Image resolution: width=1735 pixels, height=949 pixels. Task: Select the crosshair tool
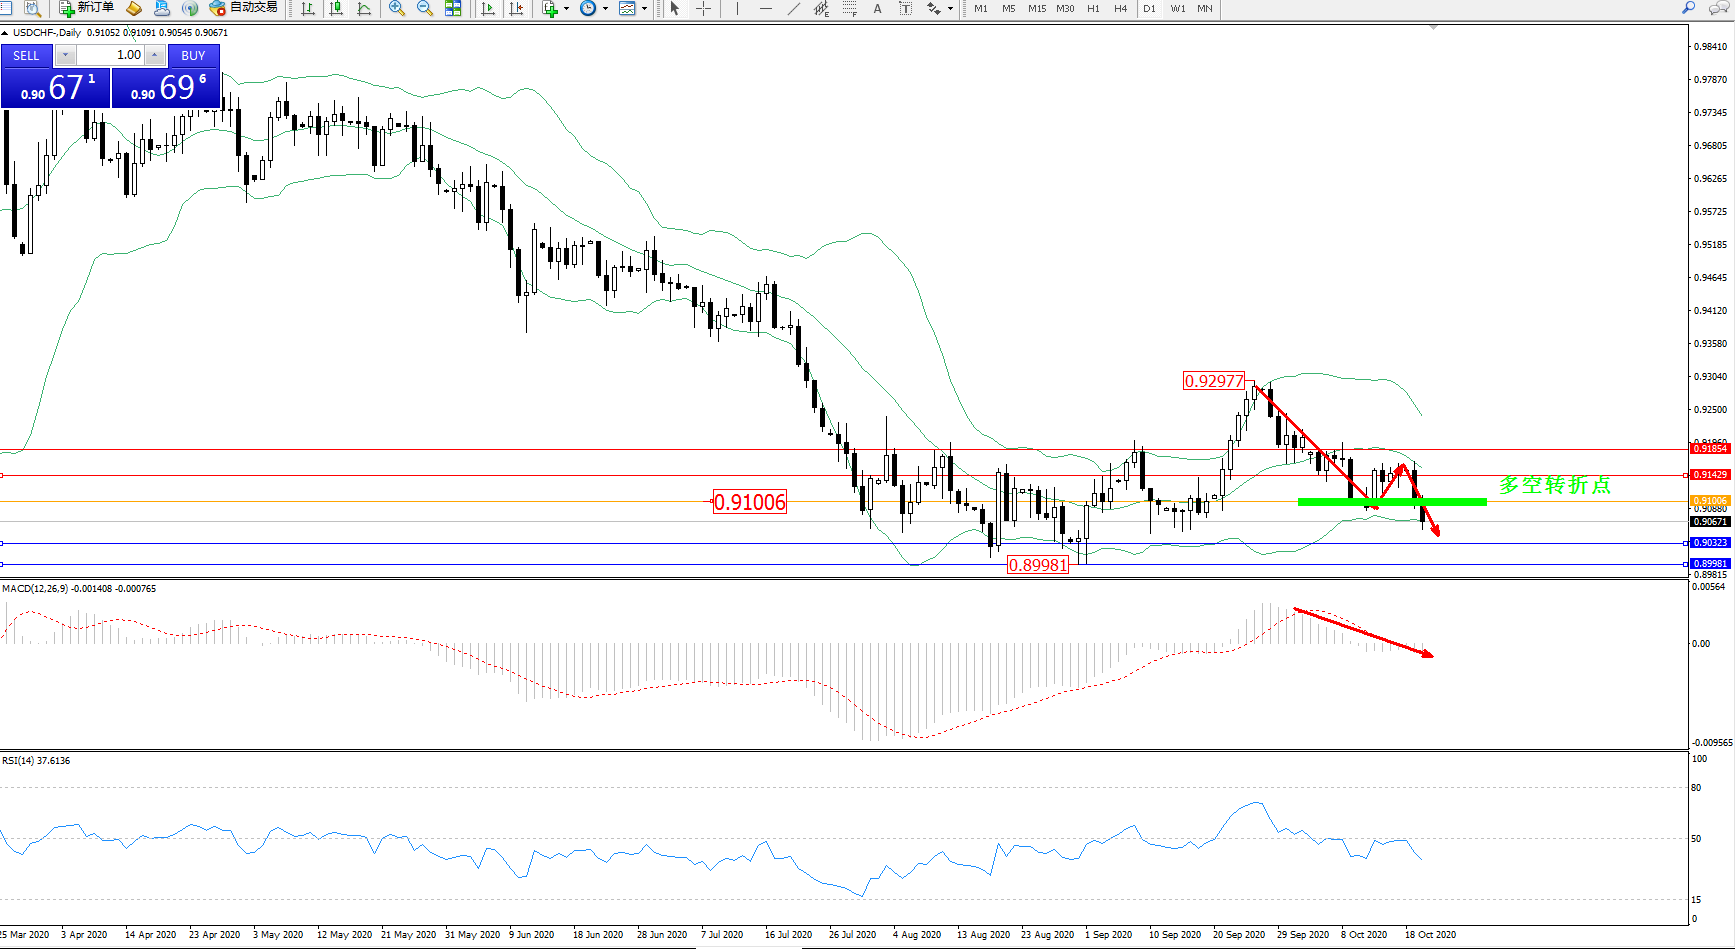click(x=704, y=9)
